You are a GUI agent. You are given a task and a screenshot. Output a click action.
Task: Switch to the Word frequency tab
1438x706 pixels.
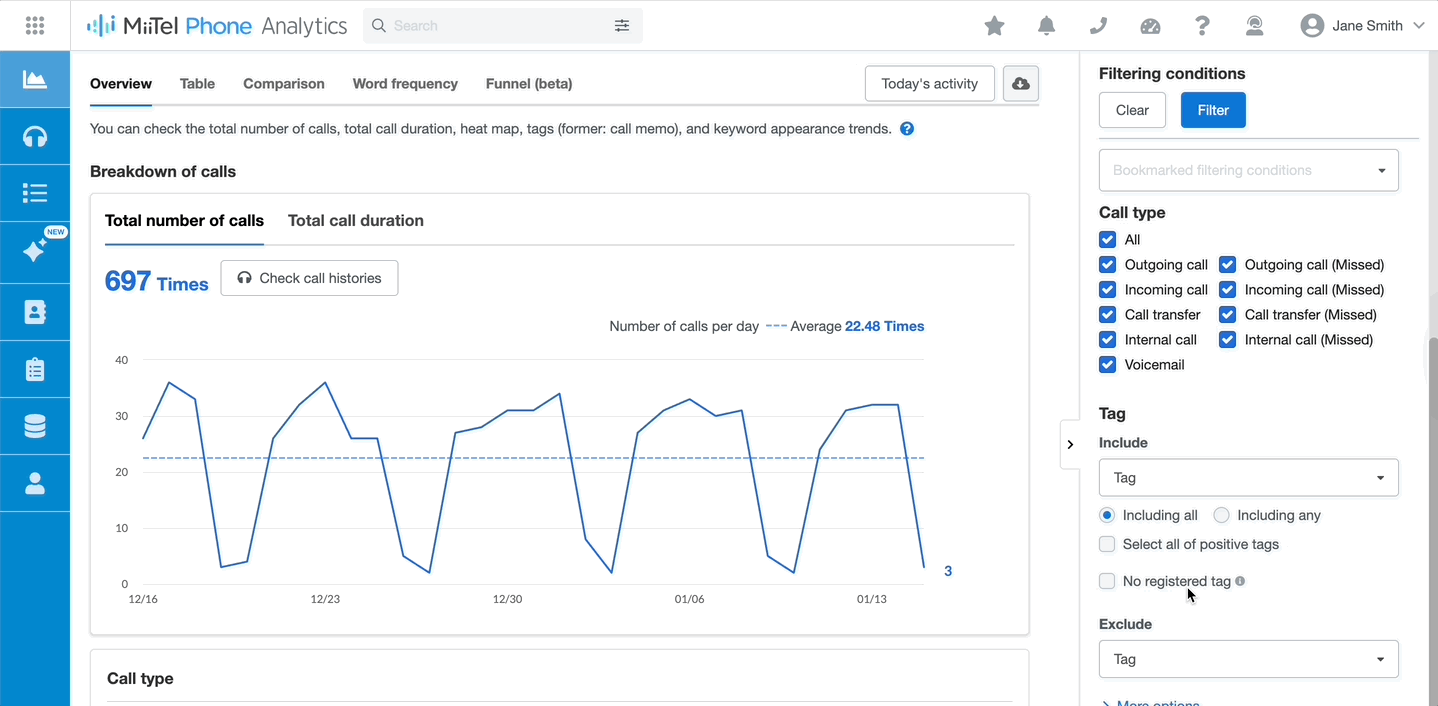[405, 84]
